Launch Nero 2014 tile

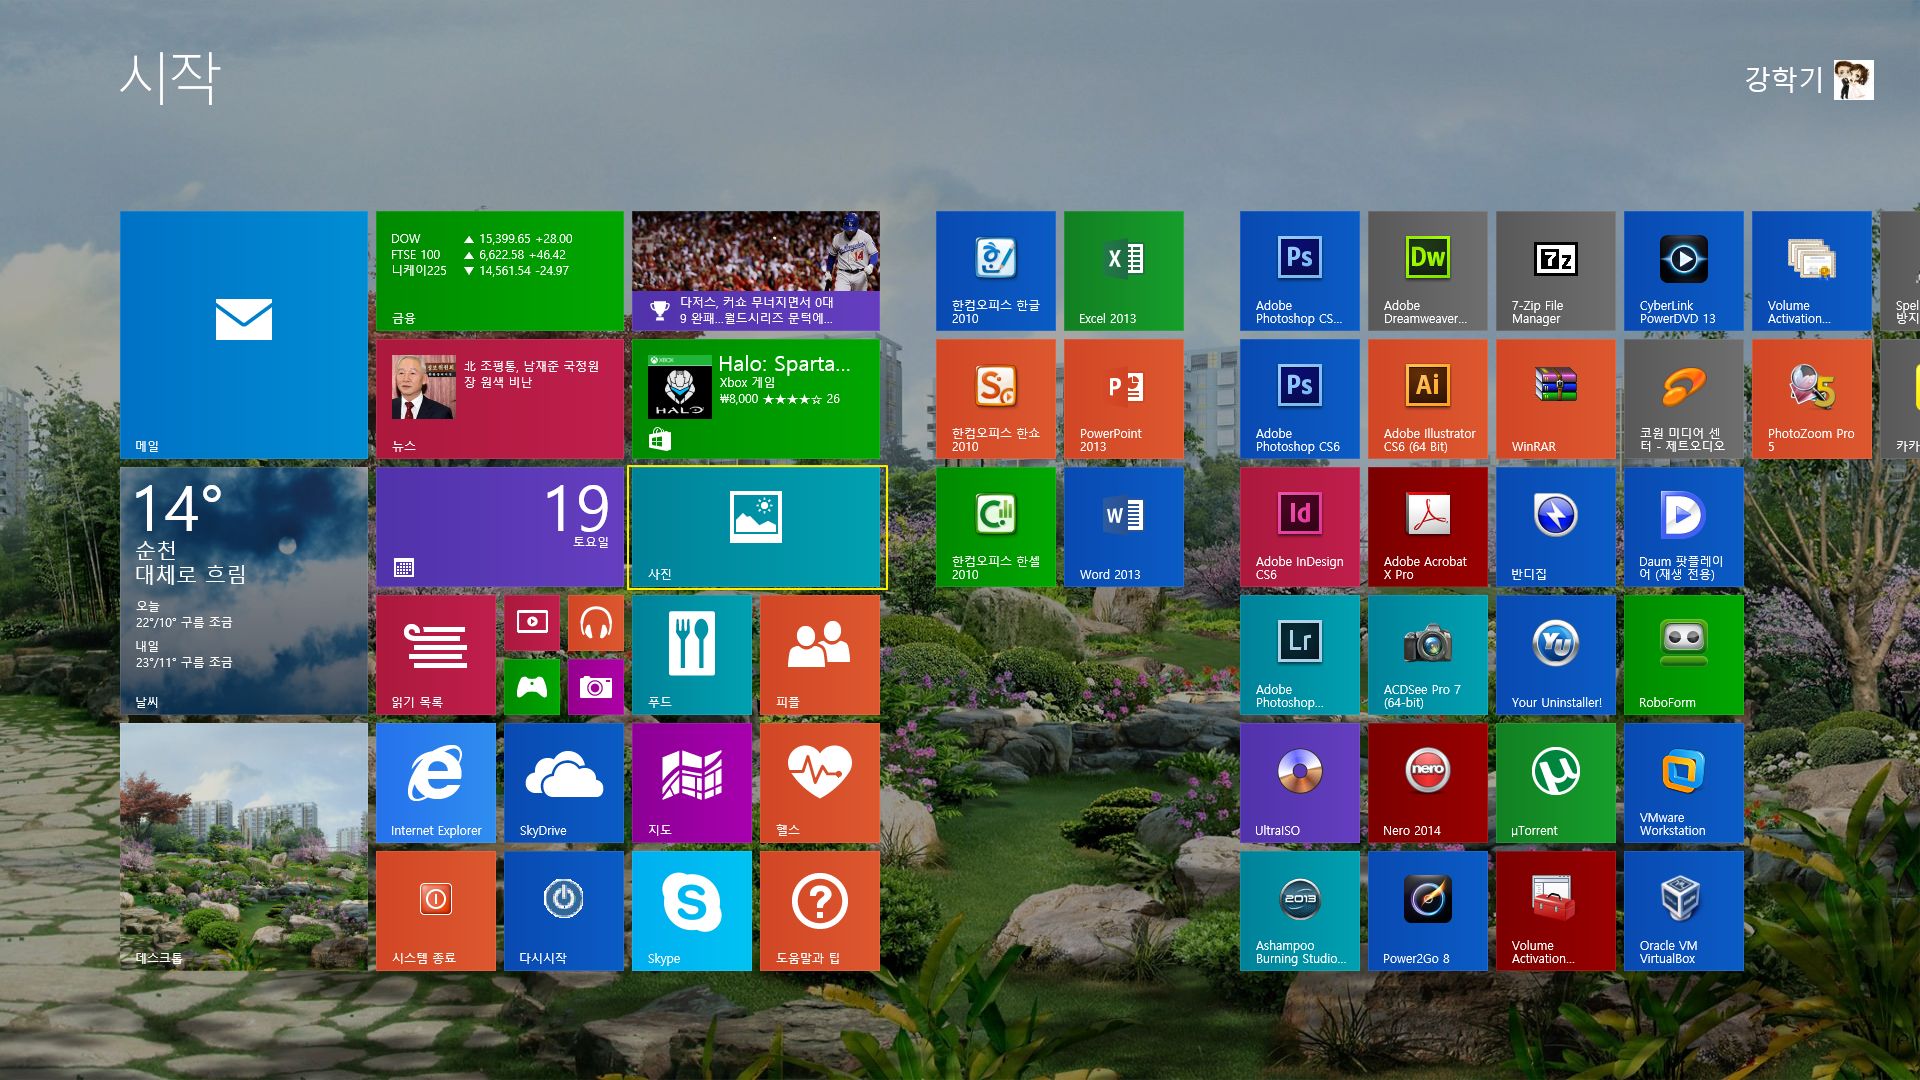(1428, 783)
